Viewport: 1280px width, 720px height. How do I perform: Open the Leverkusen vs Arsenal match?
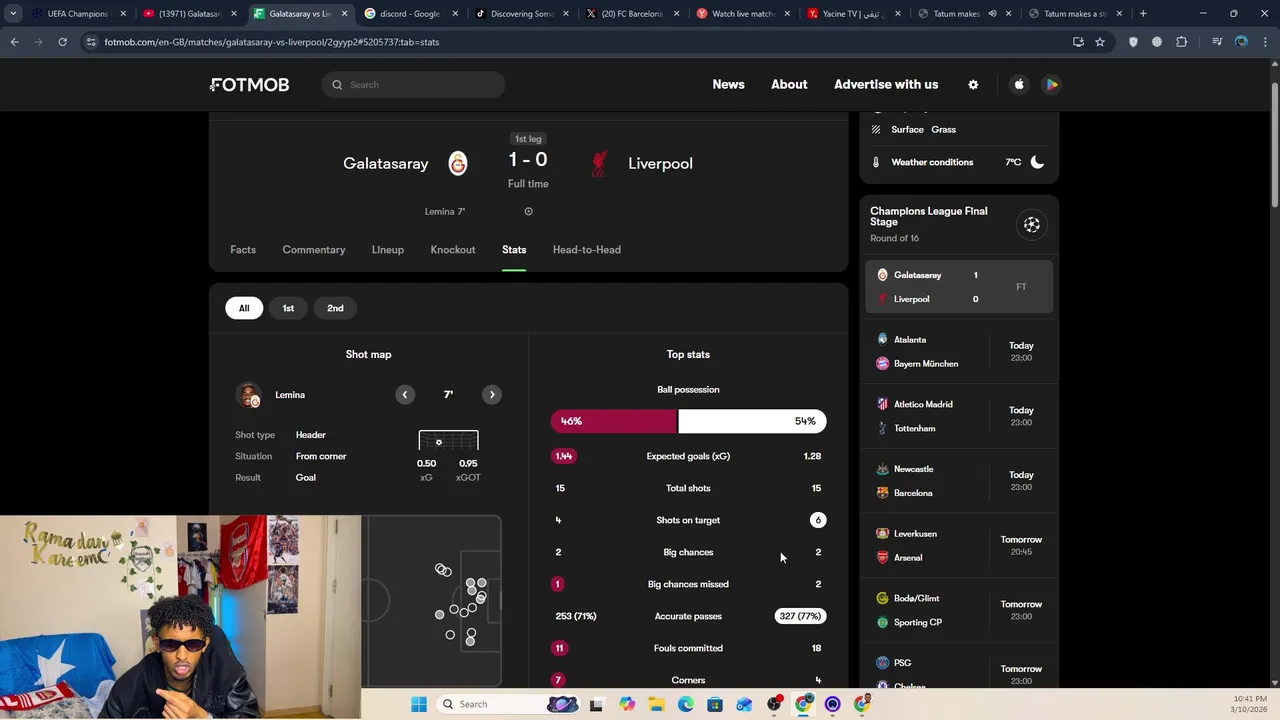point(959,546)
